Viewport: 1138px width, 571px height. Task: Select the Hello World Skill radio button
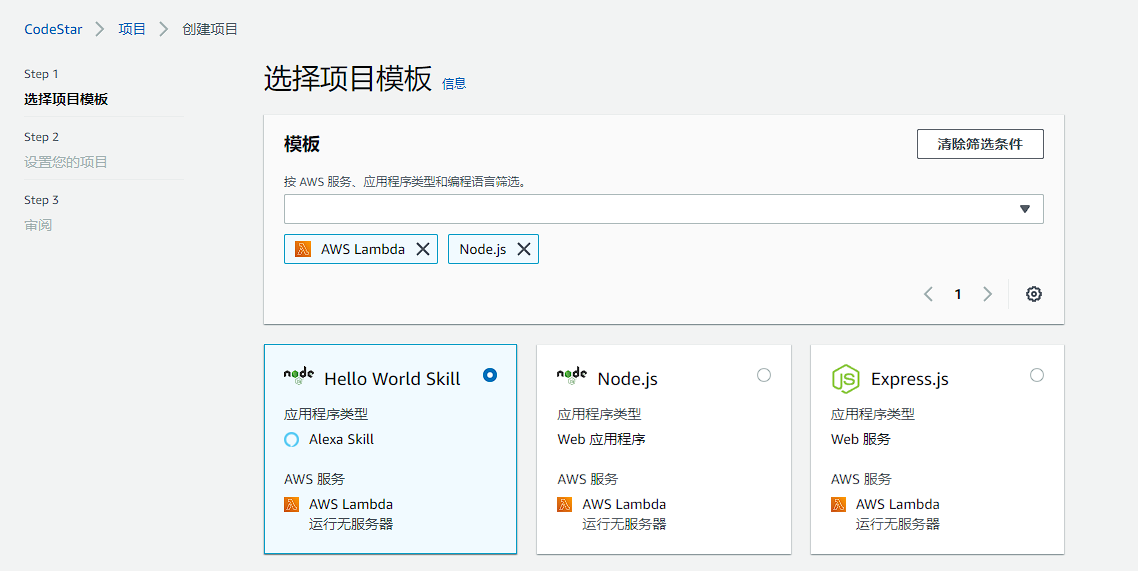point(490,375)
